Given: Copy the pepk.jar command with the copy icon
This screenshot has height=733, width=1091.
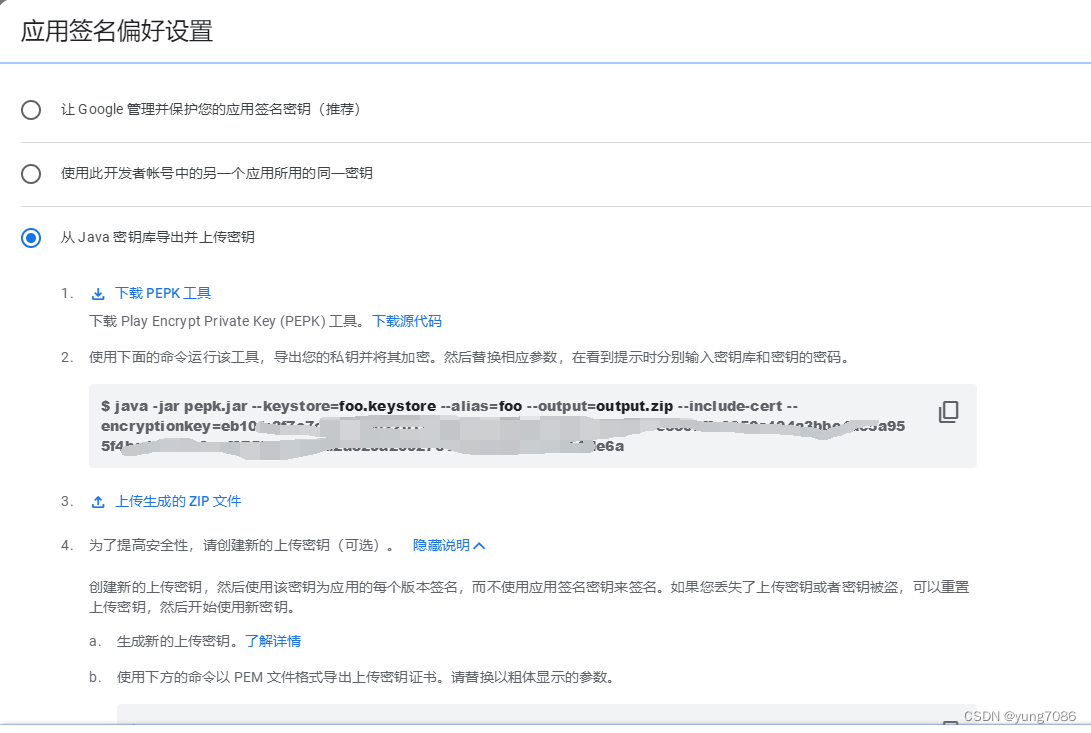Looking at the screenshot, I should (x=948, y=412).
